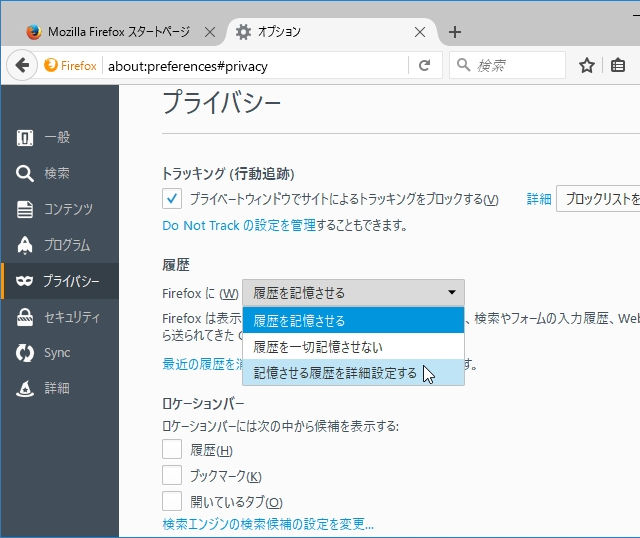Click the ブロックリストを button
Screen dimensions: 640x538
(x=598, y=199)
